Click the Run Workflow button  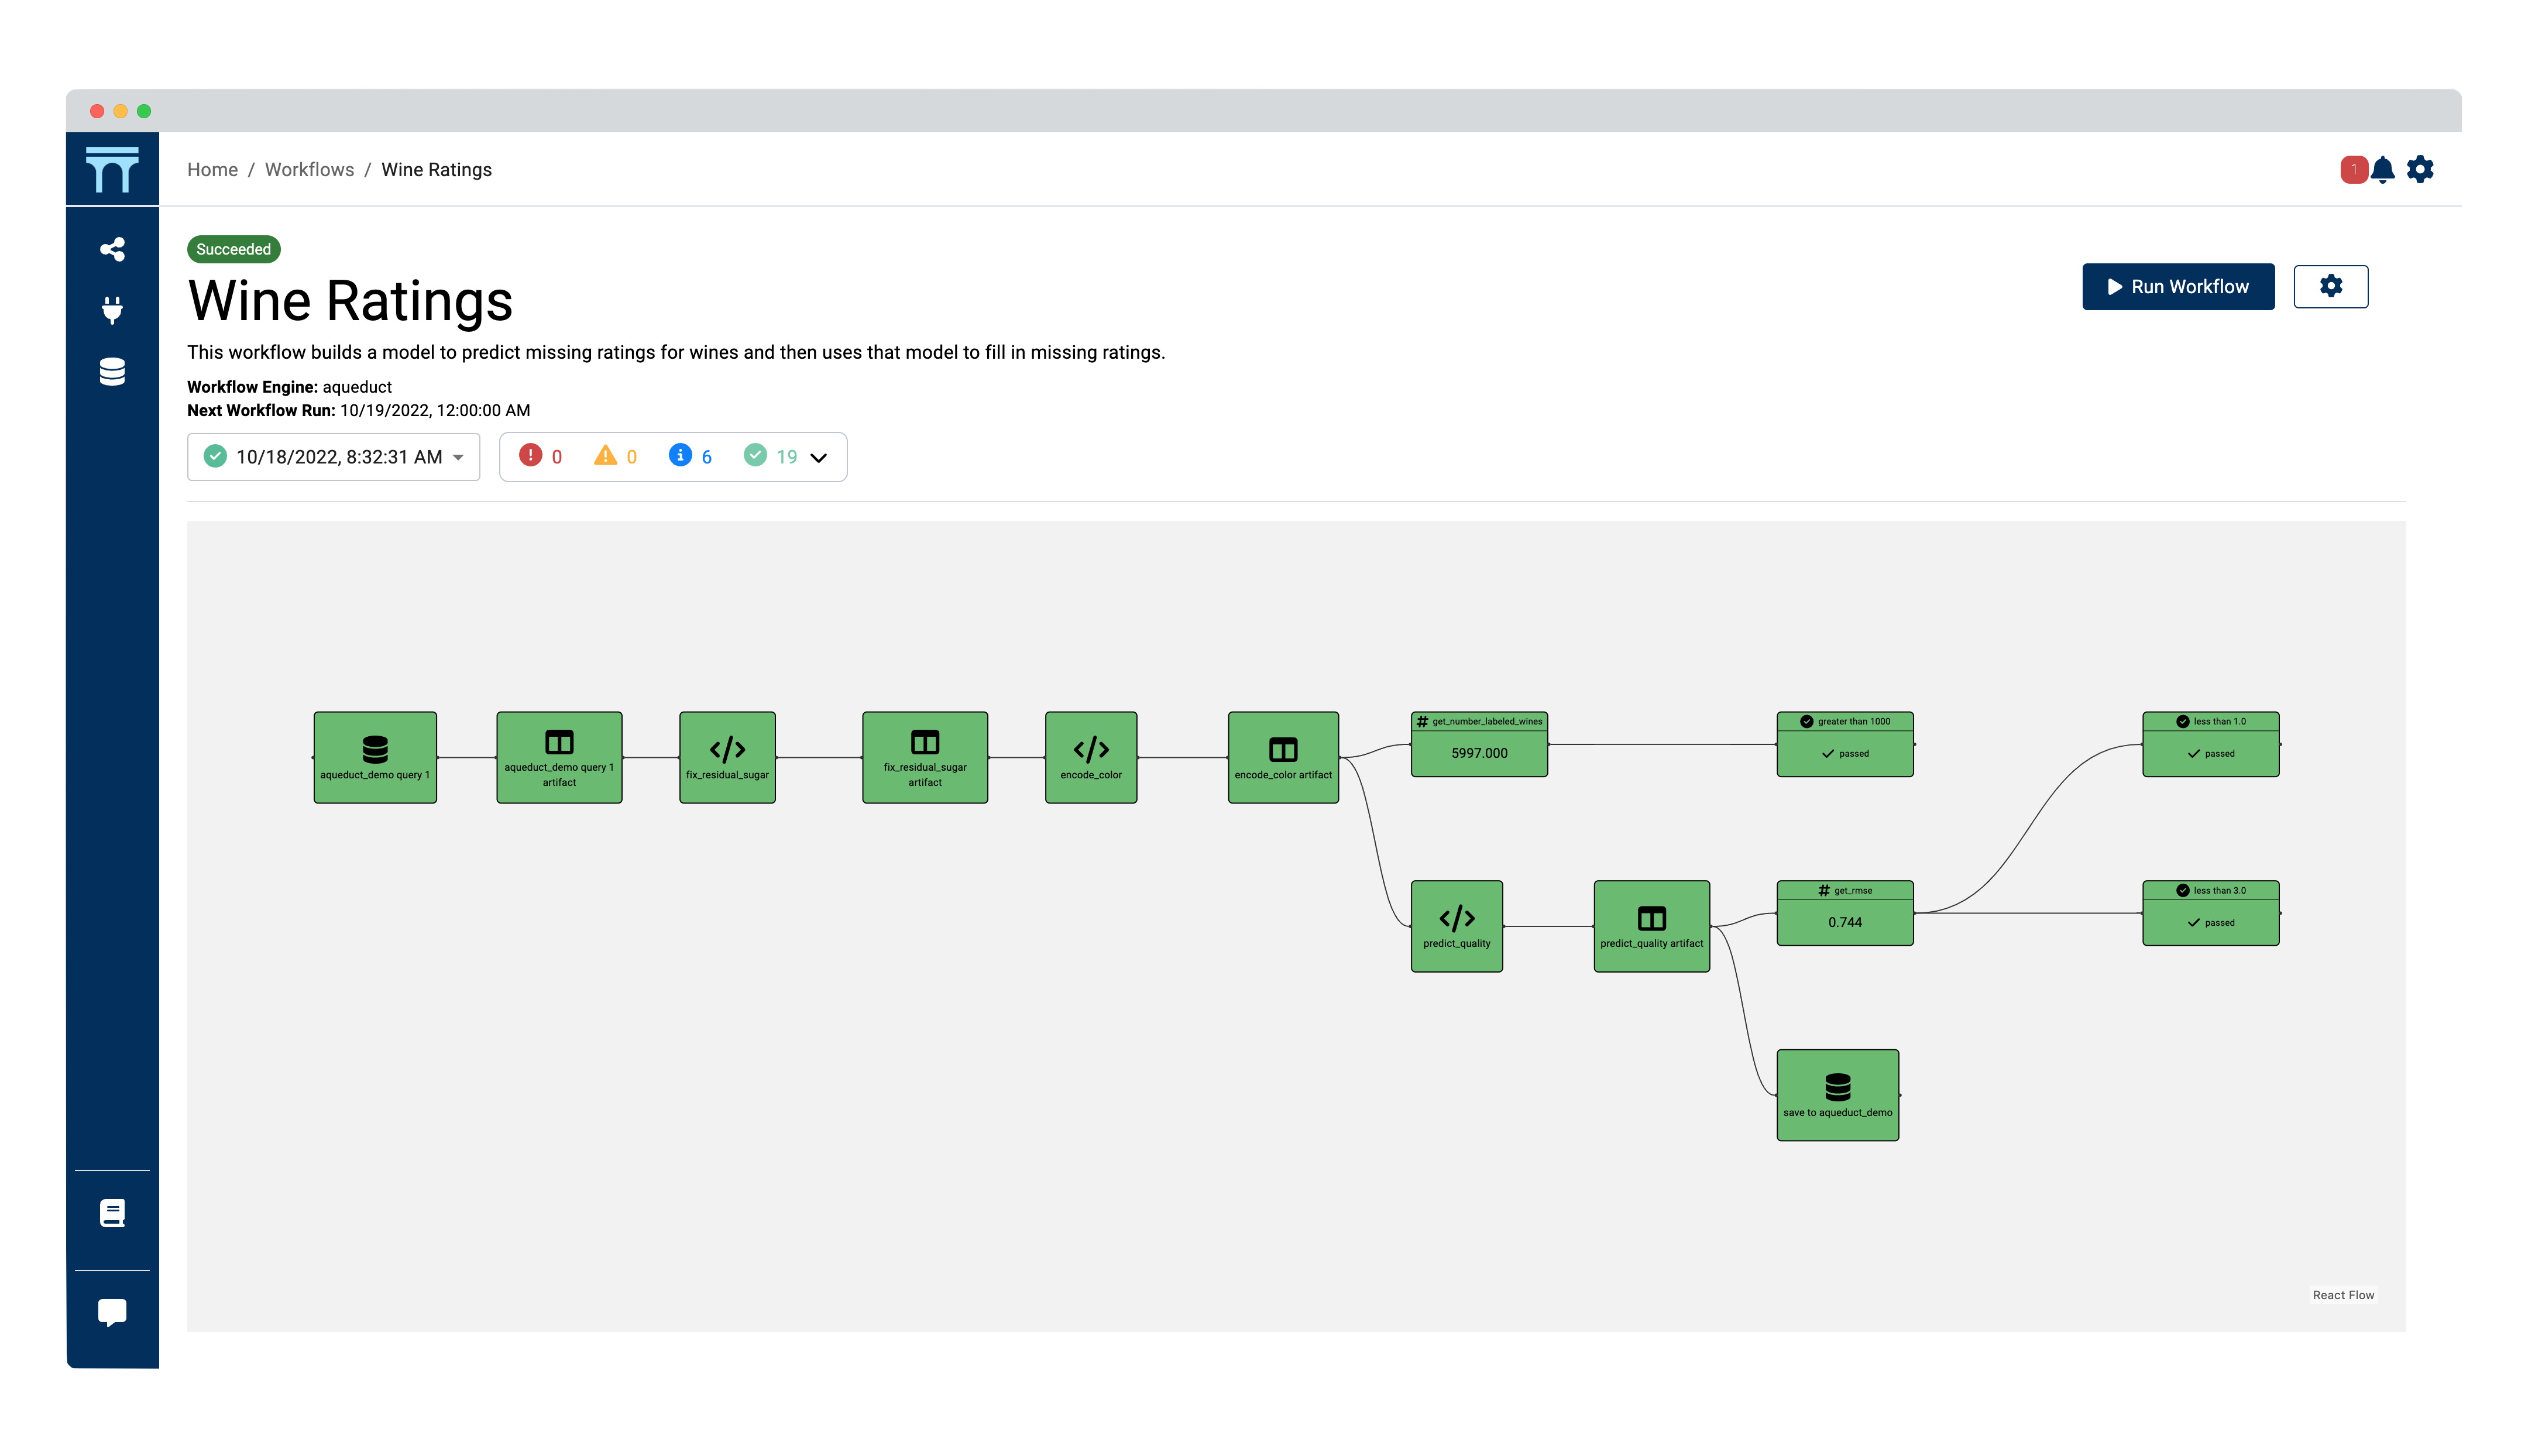tap(2178, 287)
